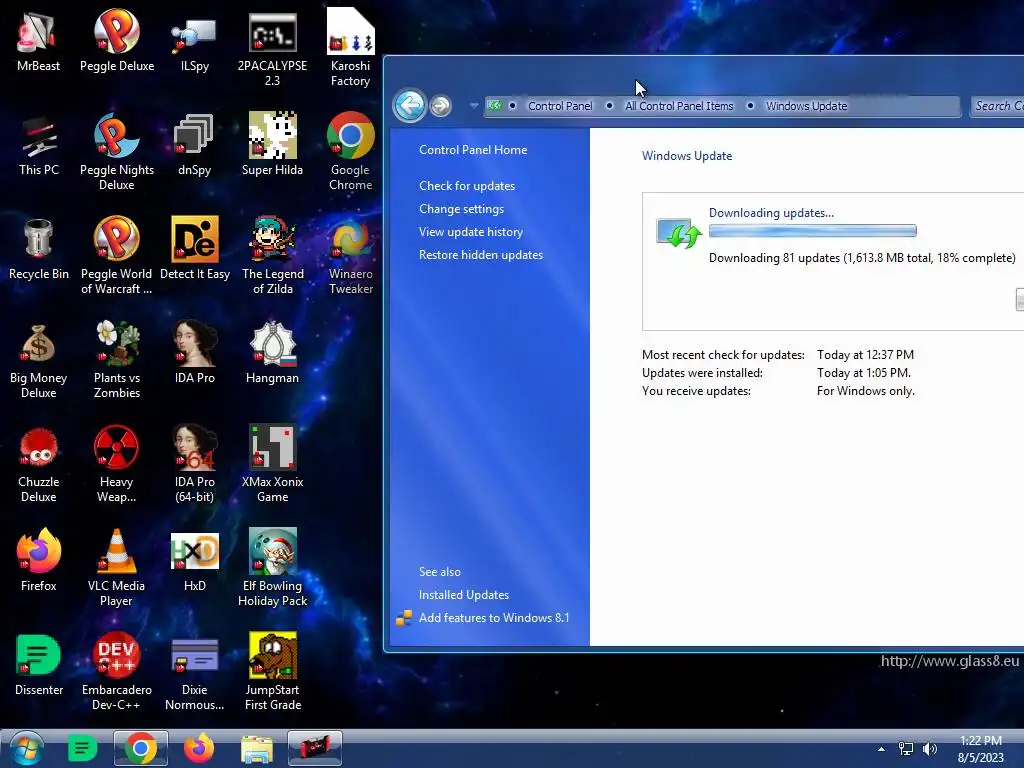Select the 2PACALYPSE 2.3 shortcut

pyautogui.click(x=272, y=48)
